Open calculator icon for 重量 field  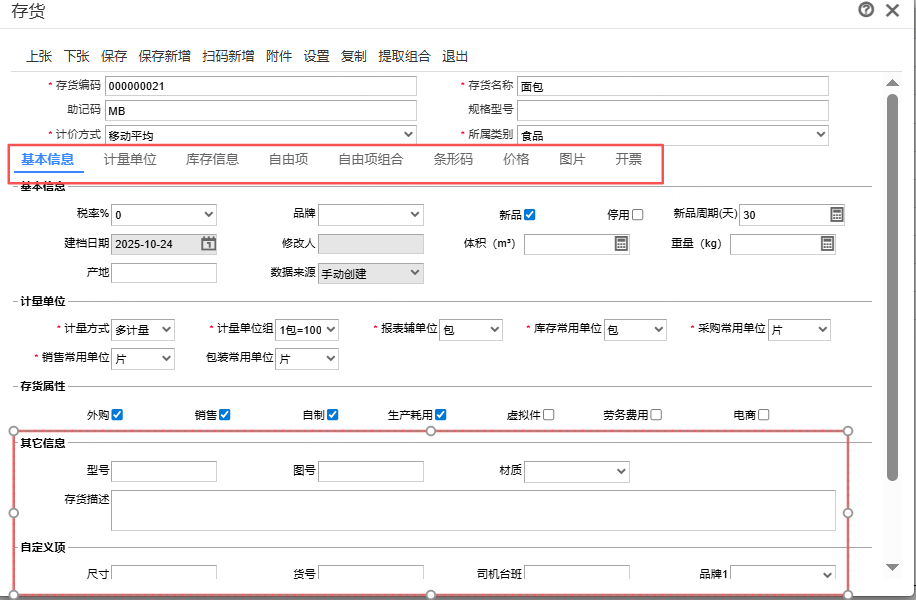(827, 243)
